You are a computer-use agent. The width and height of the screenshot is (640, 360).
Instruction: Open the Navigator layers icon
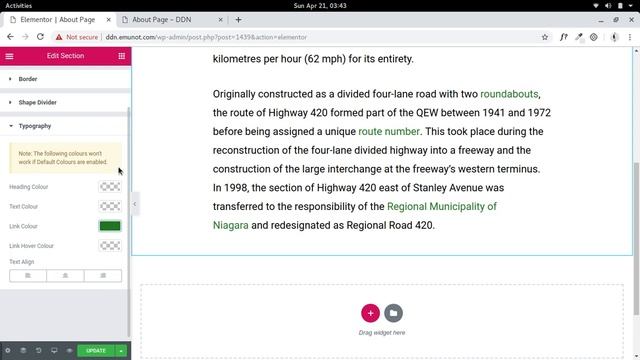click(x=23, y=351)
